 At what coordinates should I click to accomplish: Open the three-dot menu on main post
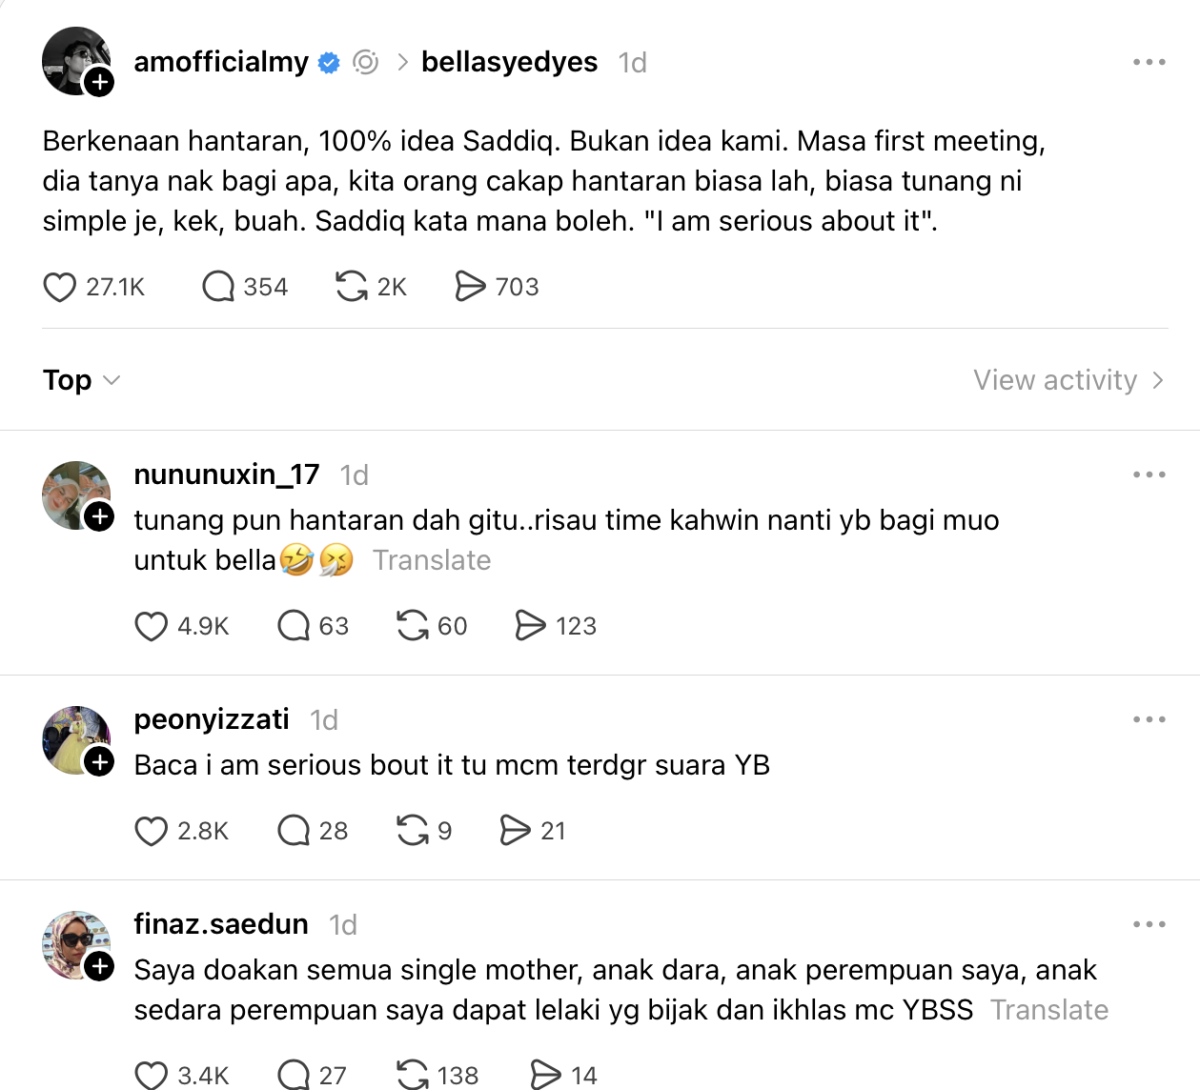[x=1149, y=62]
